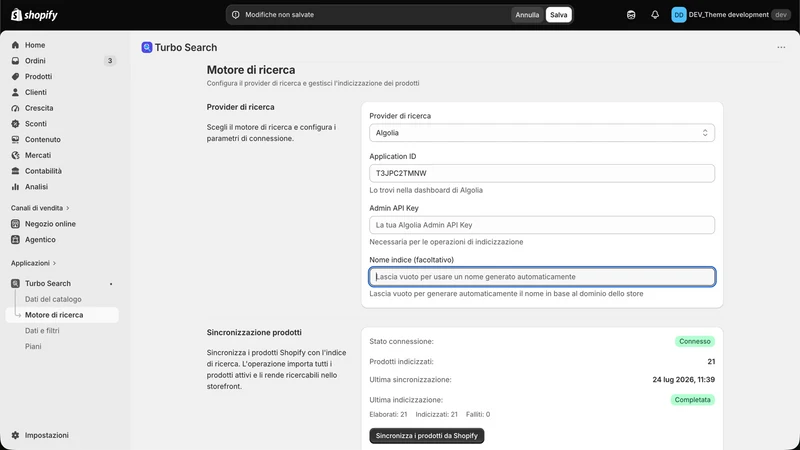The height and width of the screenshot is (450, 800).
Task: Open the Negozio online store icon
Action: [15, 224]
